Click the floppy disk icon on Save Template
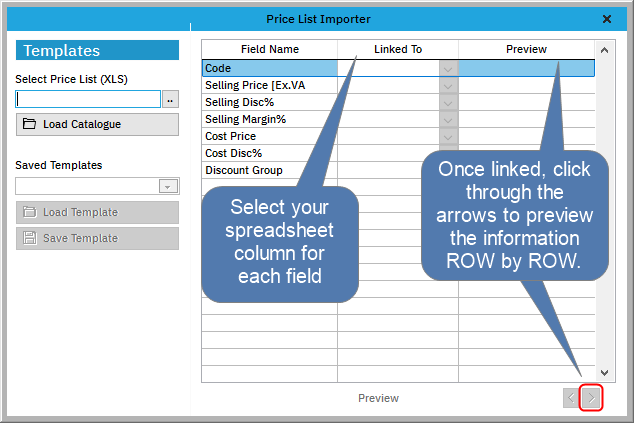This screenshot has height=423, width=634. [29, 238]
